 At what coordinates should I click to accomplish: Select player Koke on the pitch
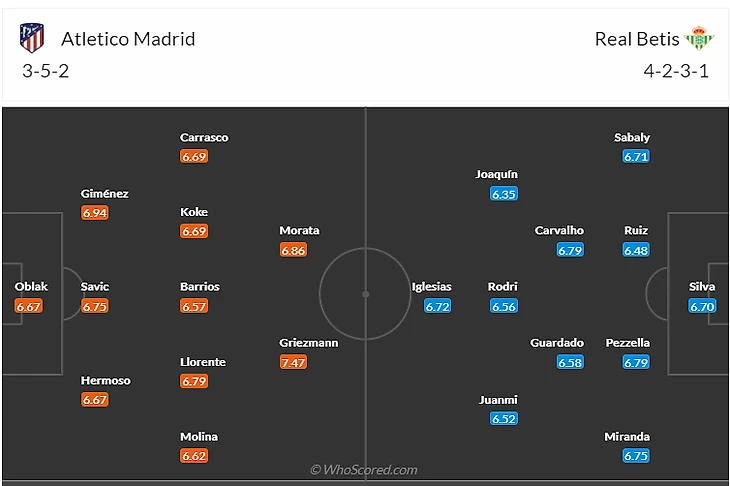(x=194, y=212)
